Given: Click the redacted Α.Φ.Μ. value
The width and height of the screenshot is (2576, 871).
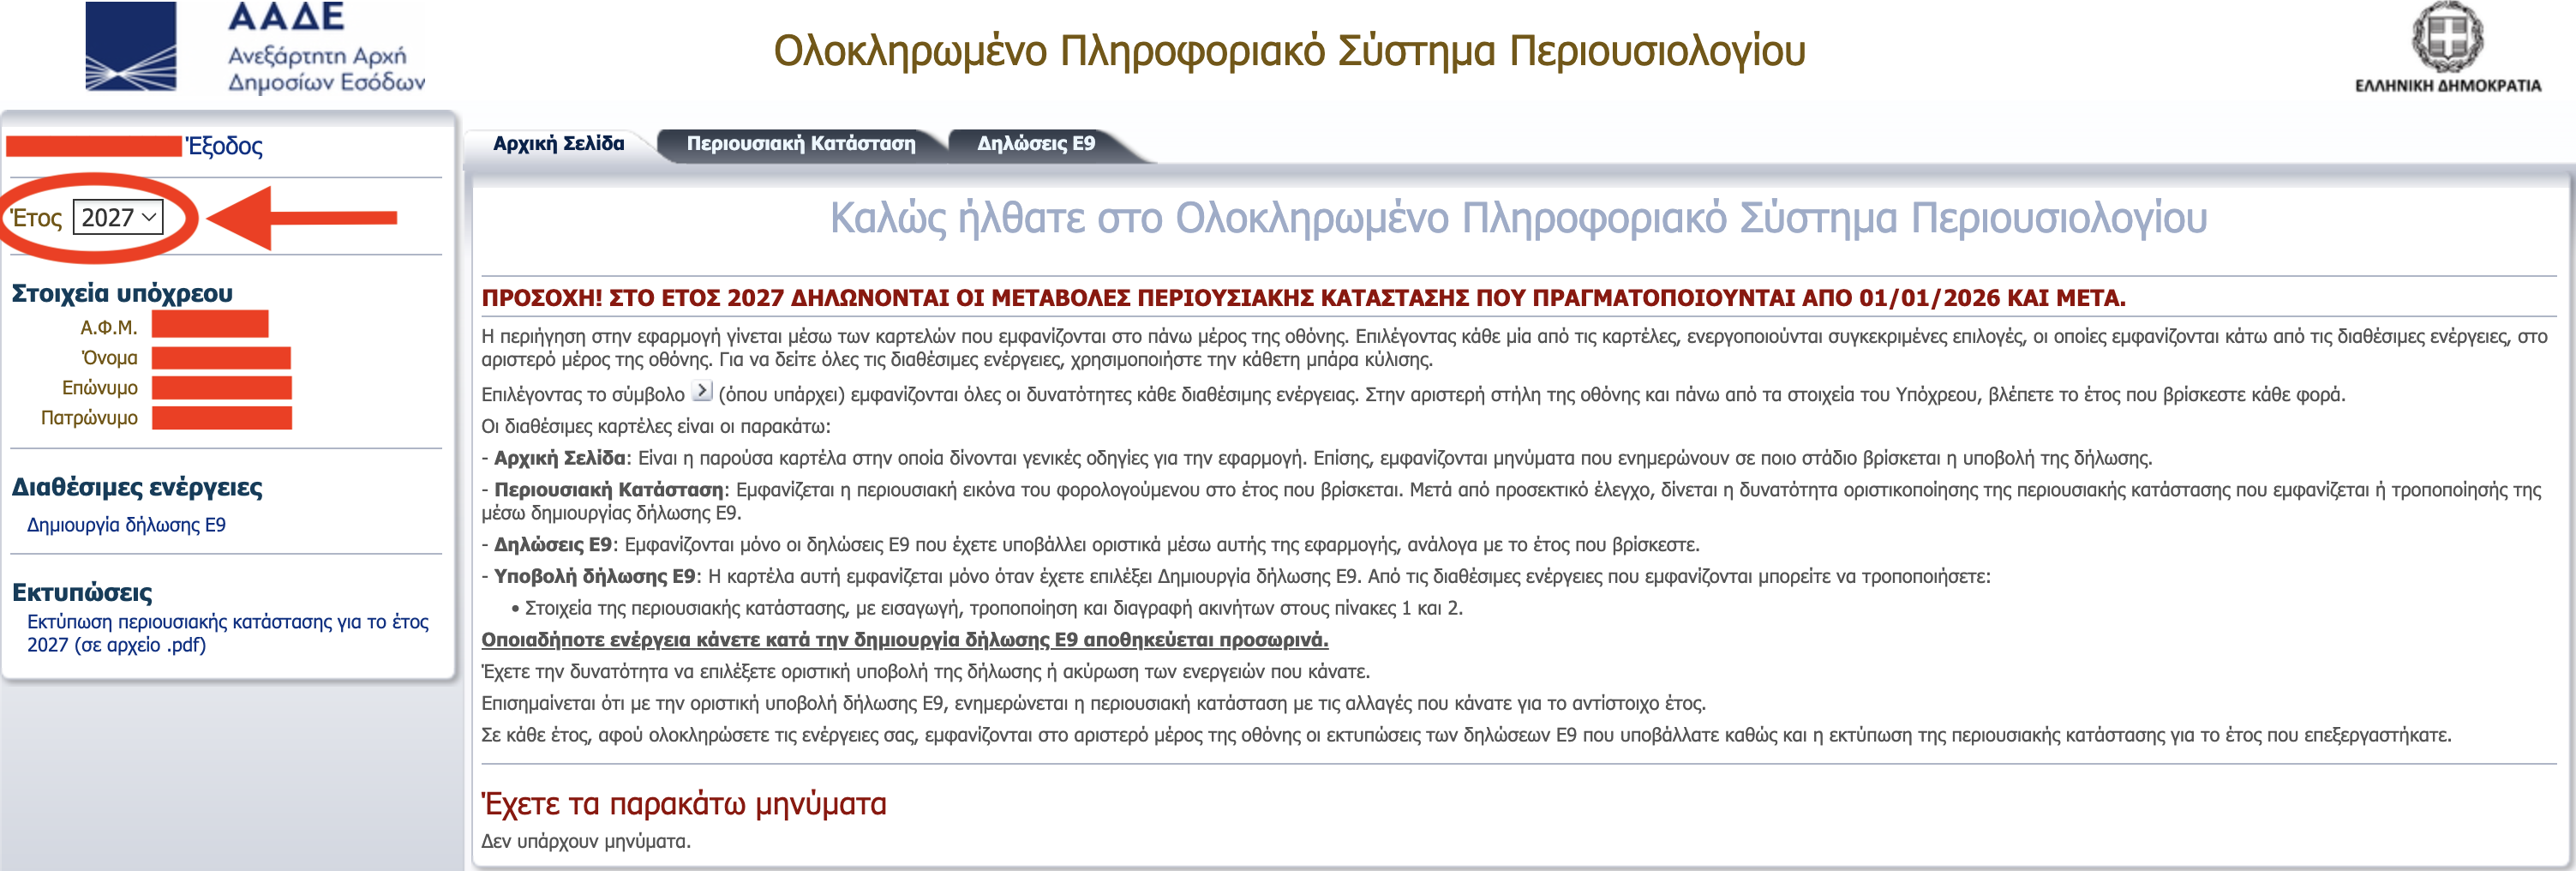Looking at the screenshot, I should [210, 325].
